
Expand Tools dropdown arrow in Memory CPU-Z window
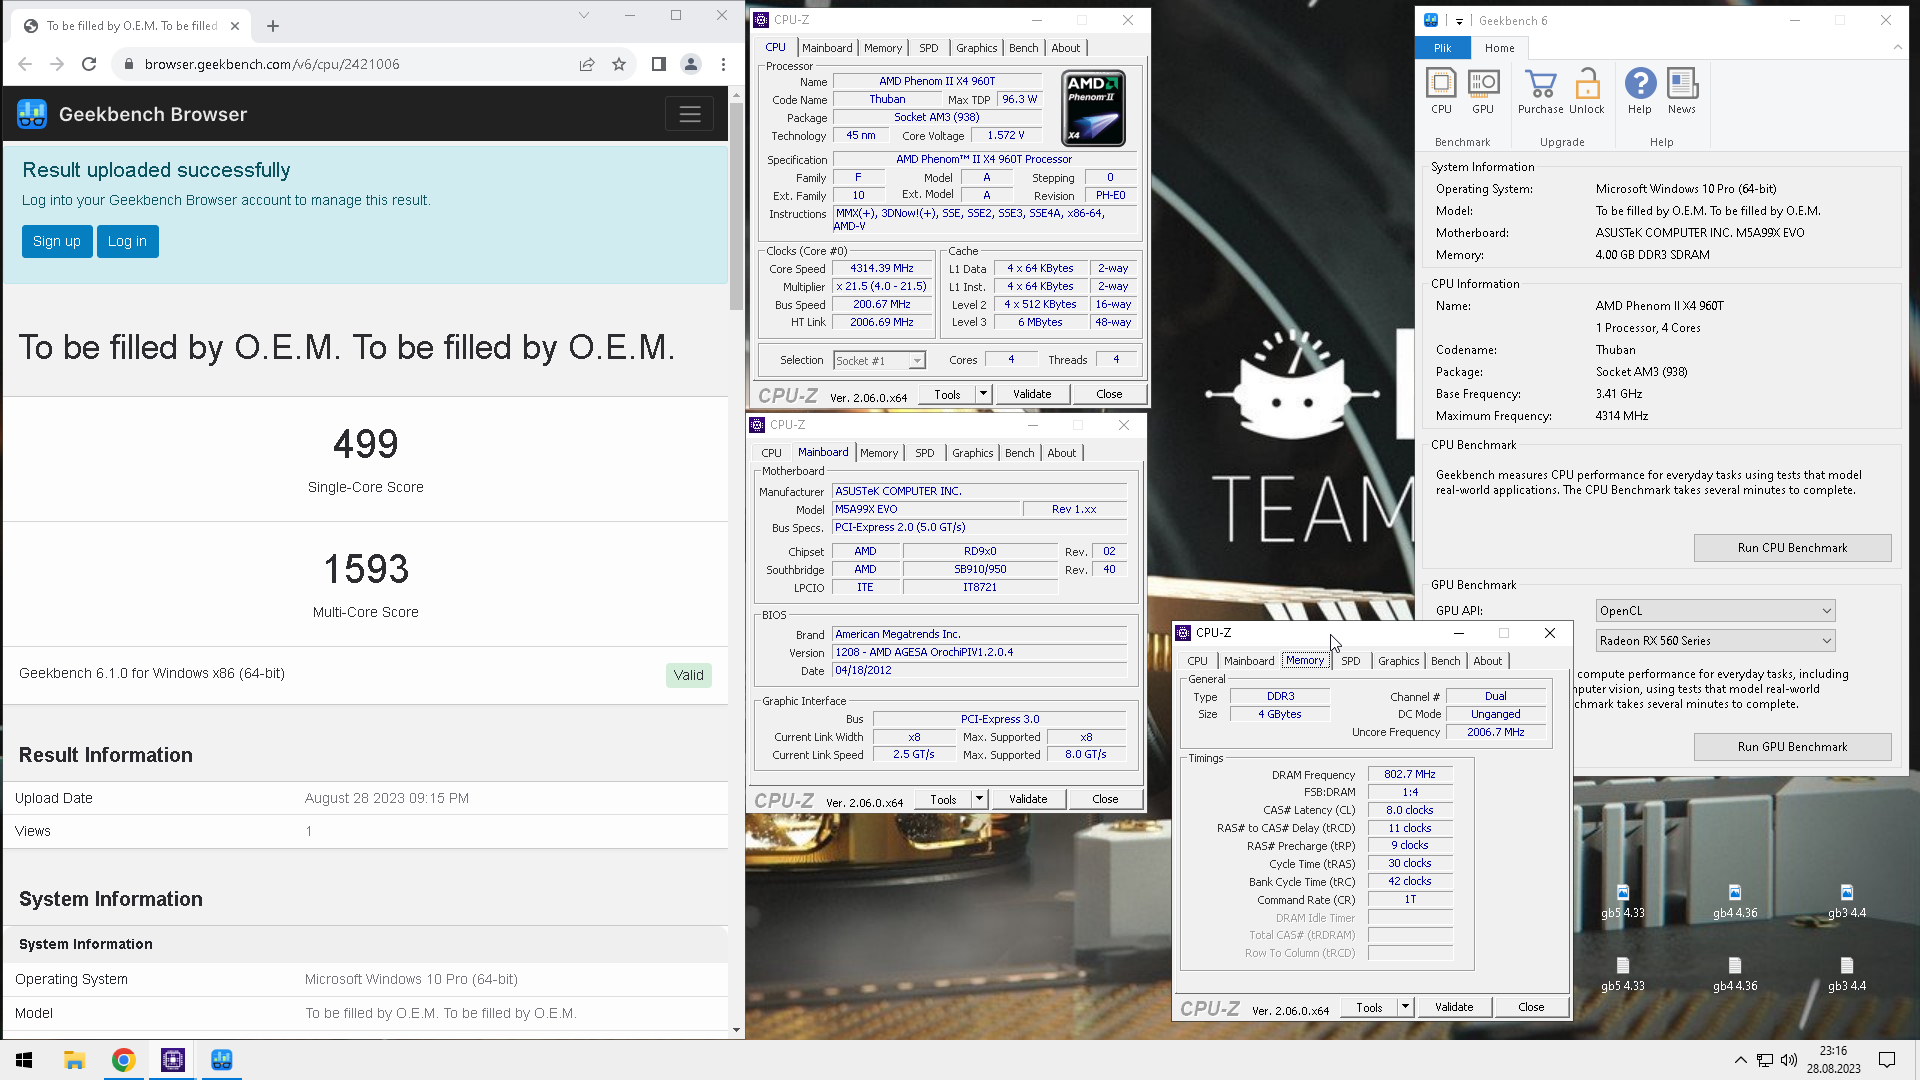(1405, 1007)
